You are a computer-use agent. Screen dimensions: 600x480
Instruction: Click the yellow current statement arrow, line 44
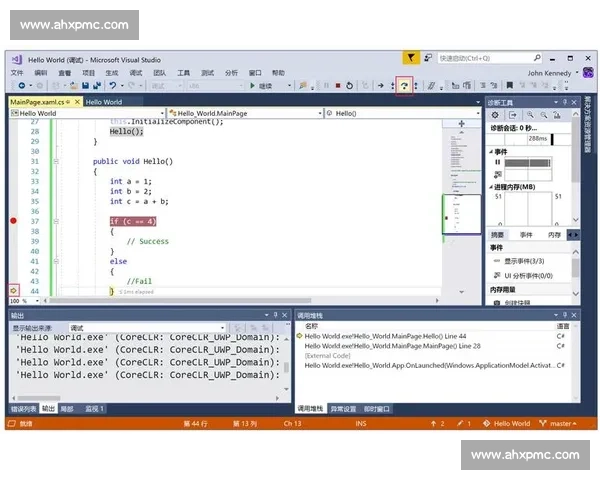[13, 291]
